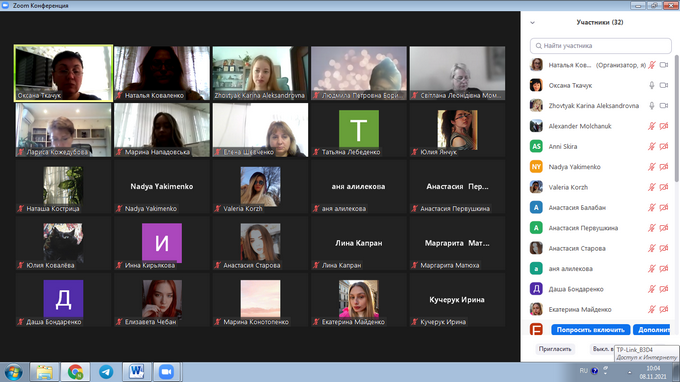This screenshot has height=382, width=680.
Task: Toggle camera icon for Zhovtyak Karina Aleksandrovna
Action: pyautogui.click(x=664, y=106)
